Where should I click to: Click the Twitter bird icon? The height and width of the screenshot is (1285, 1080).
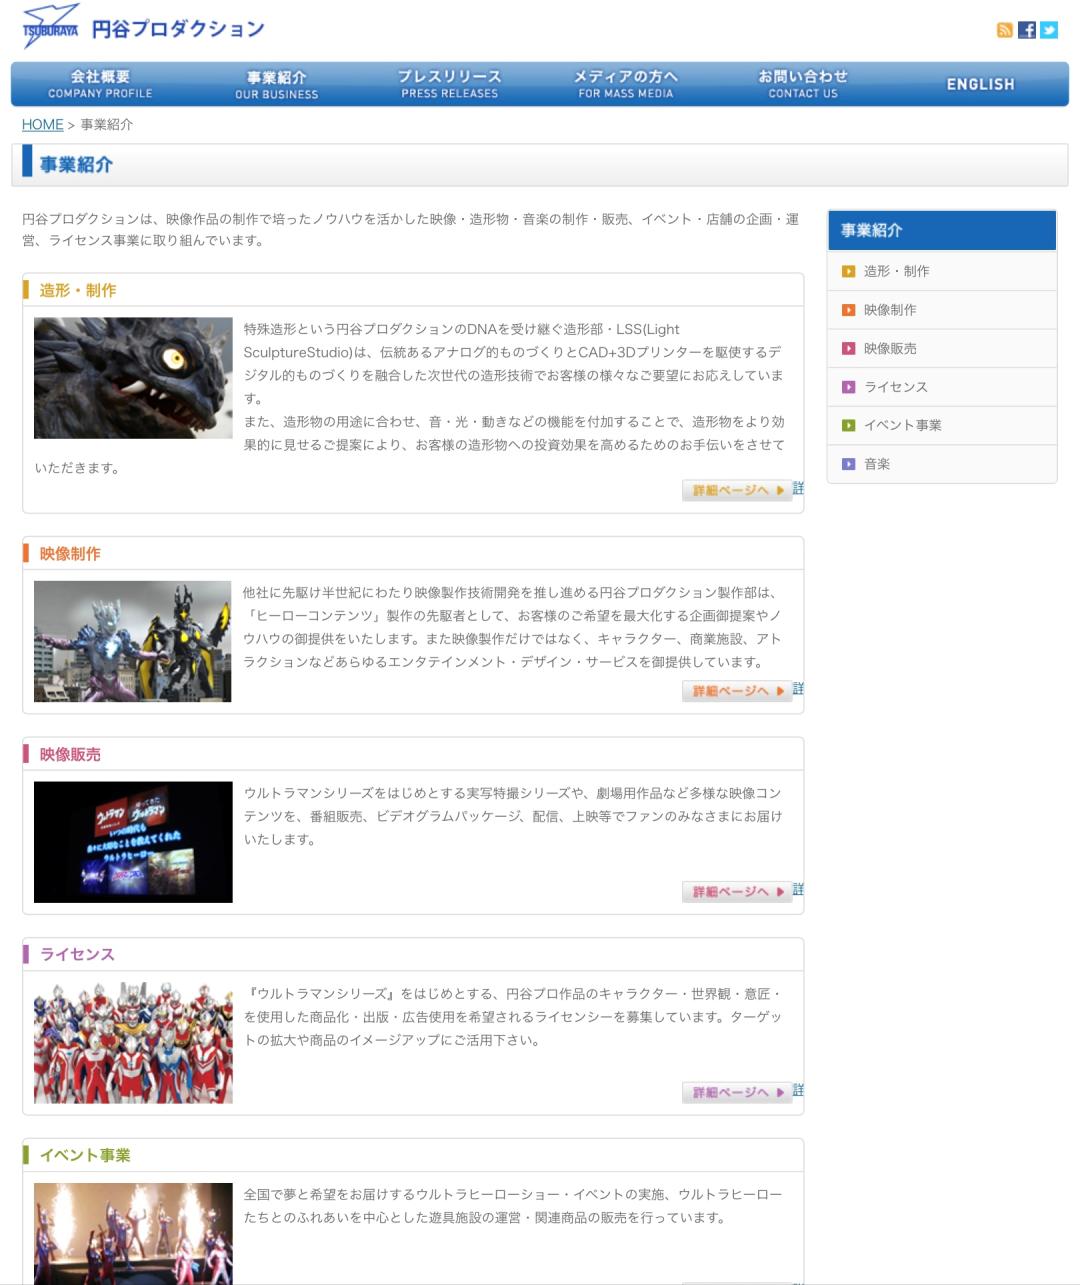coord(1048,30)
